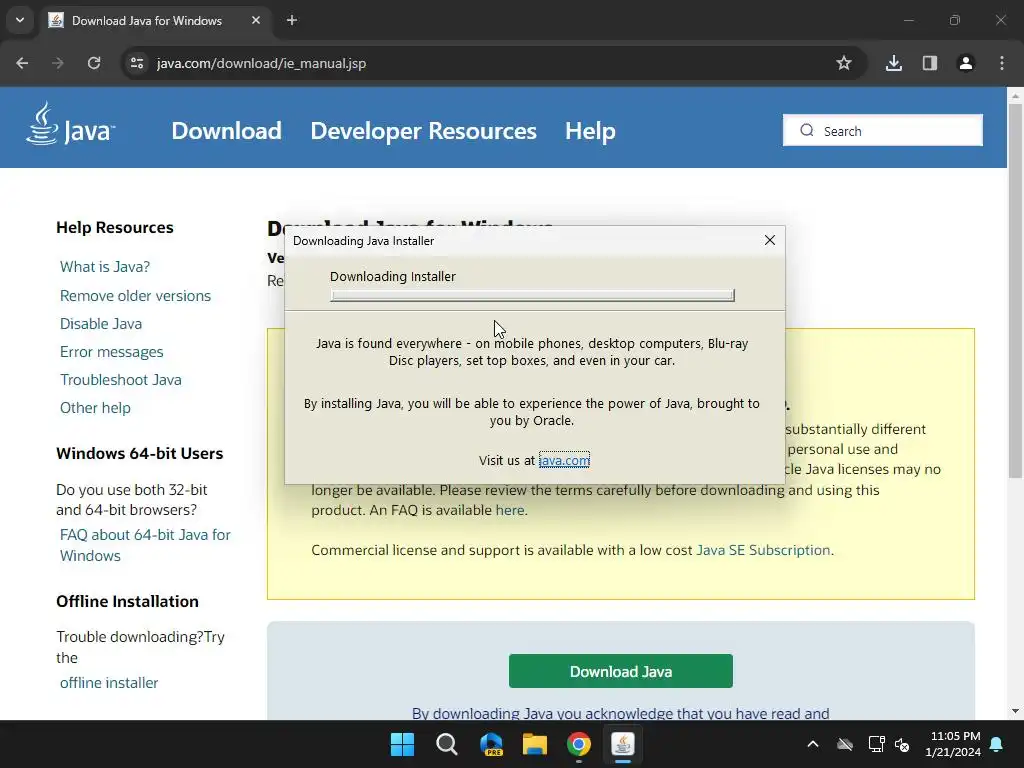Click the muted volume tray icon
This screenshot has height=768, width=1024.
[x=902, y=744]
